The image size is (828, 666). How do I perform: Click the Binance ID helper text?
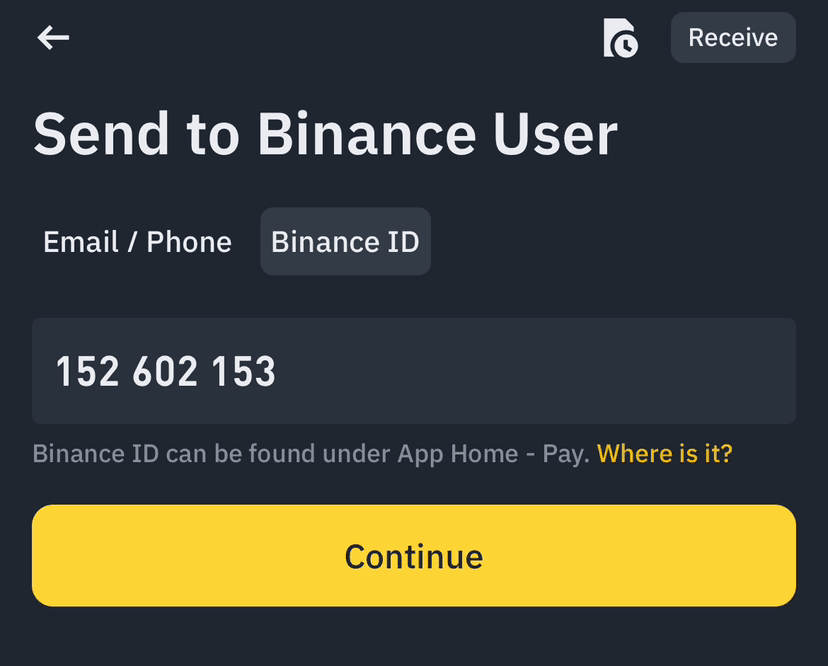[310, 454]
